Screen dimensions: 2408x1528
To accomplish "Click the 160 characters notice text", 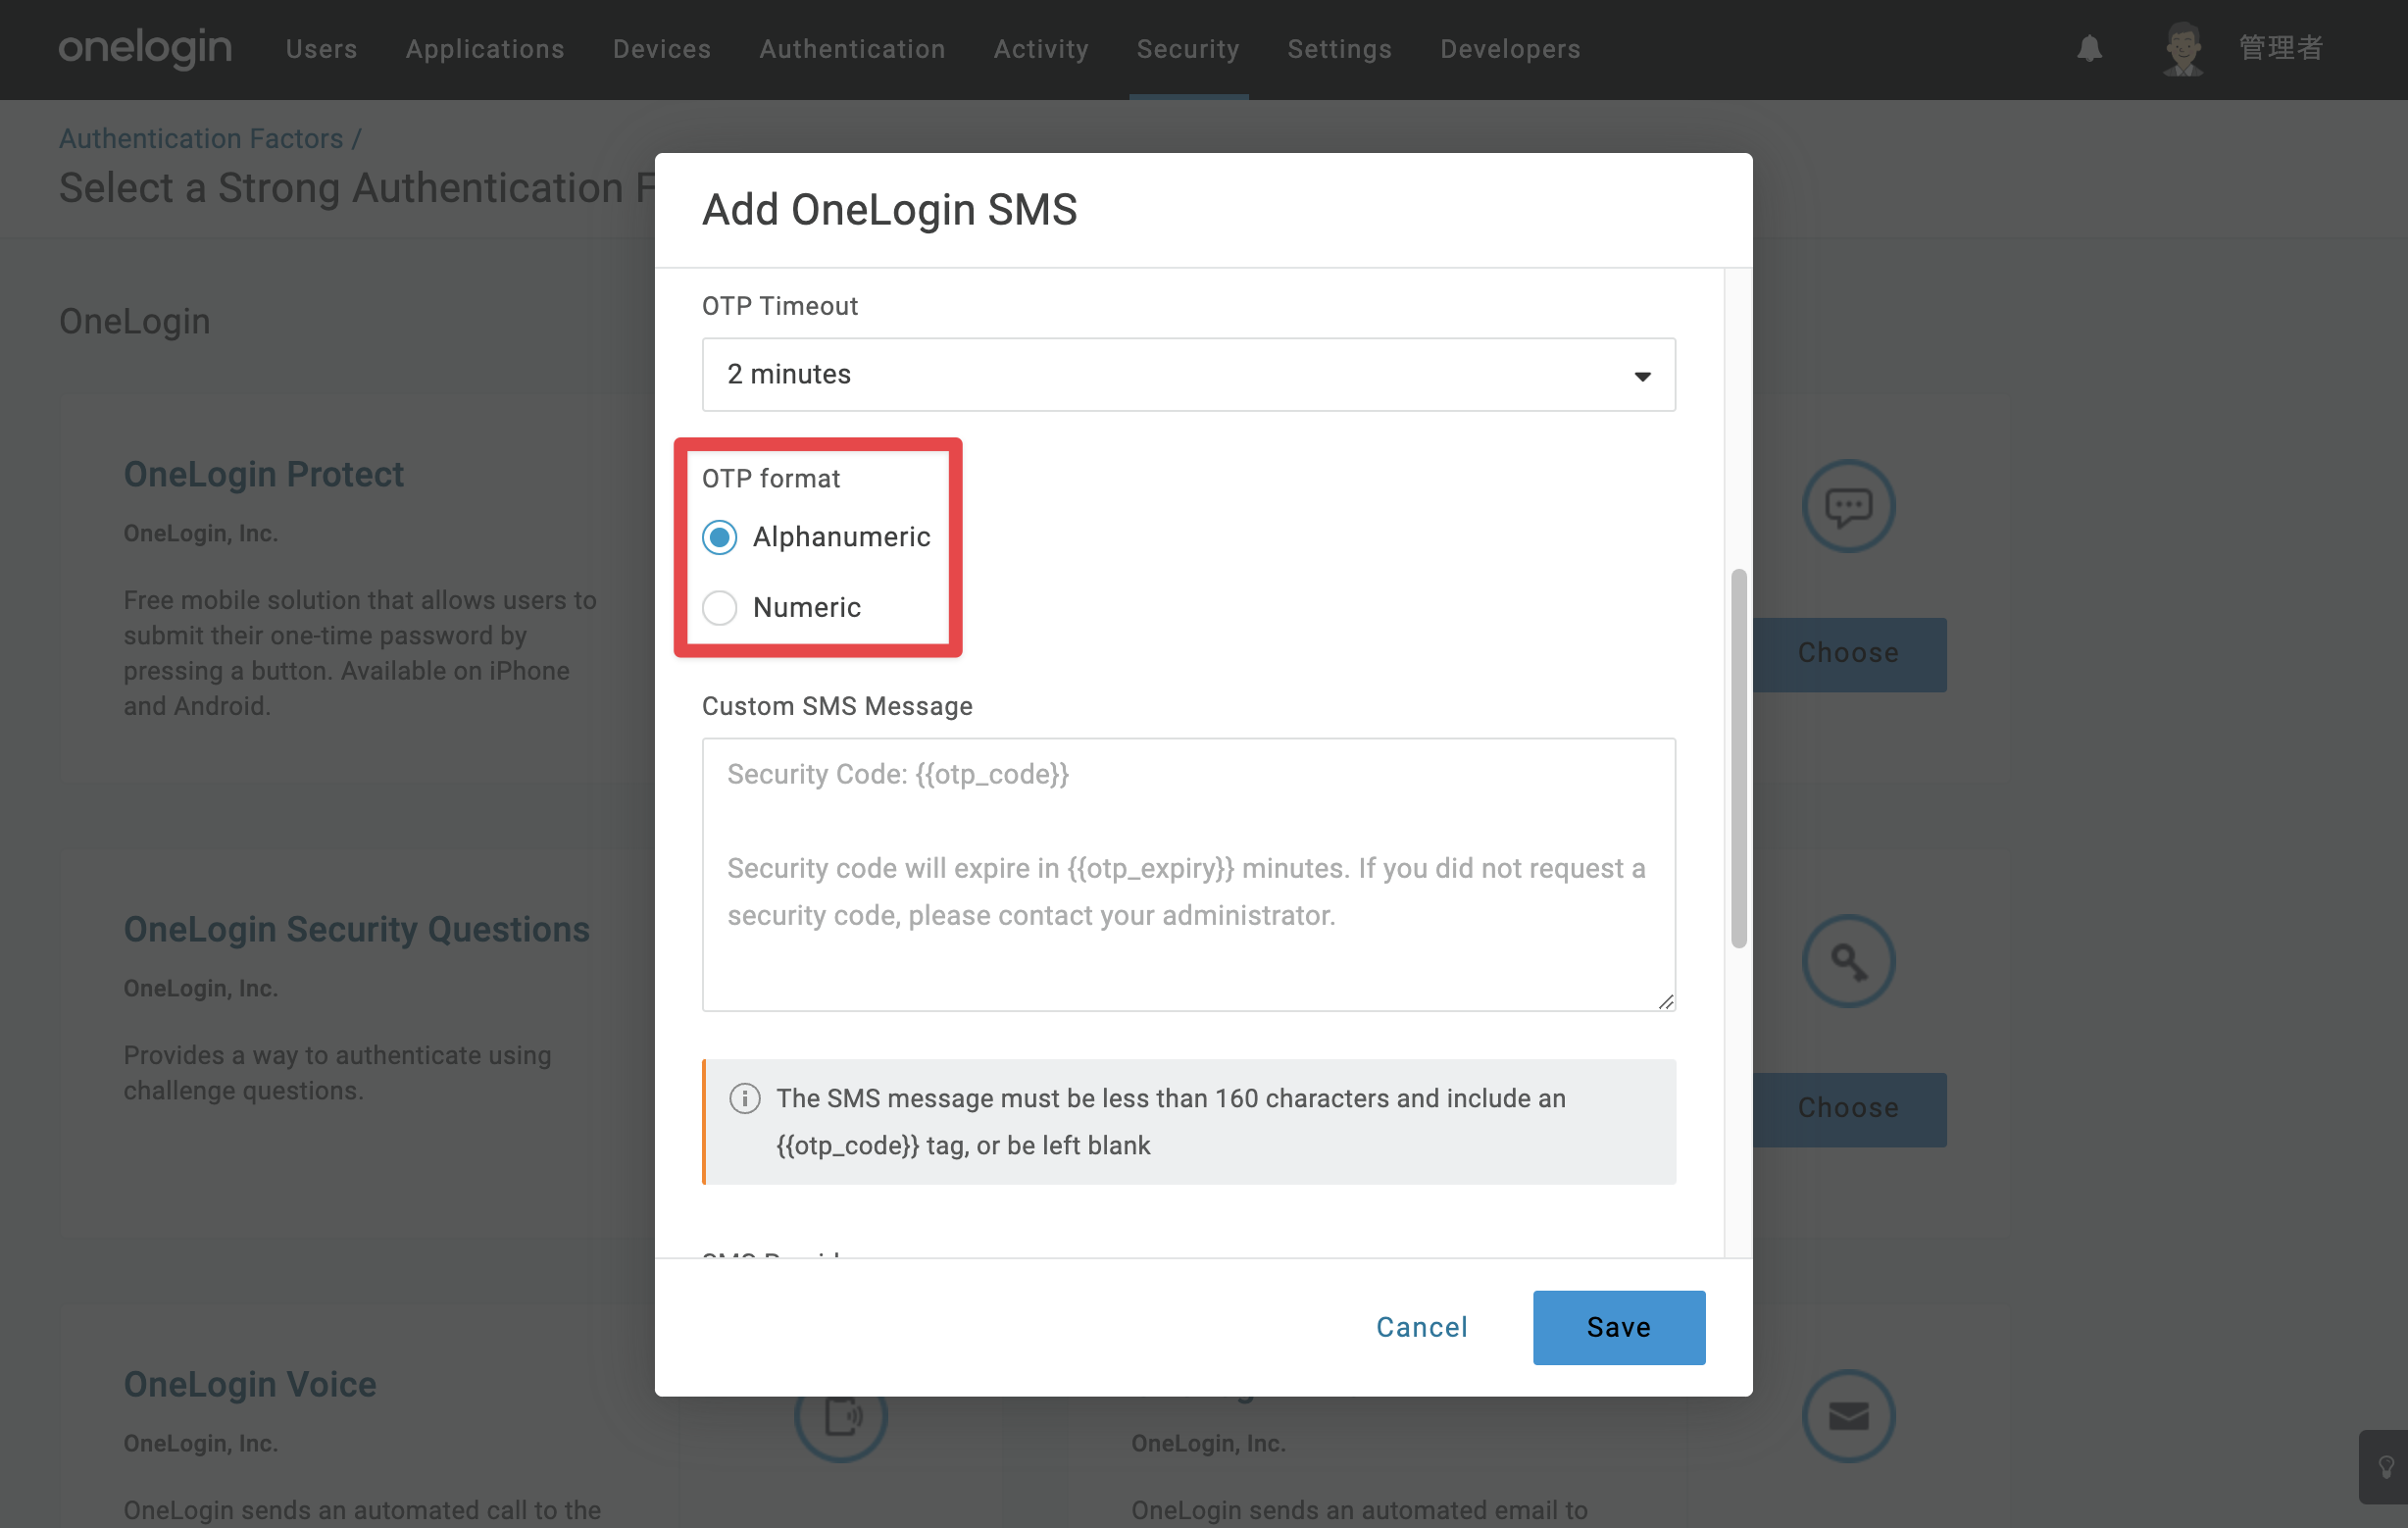I will pos(1171,1122).
